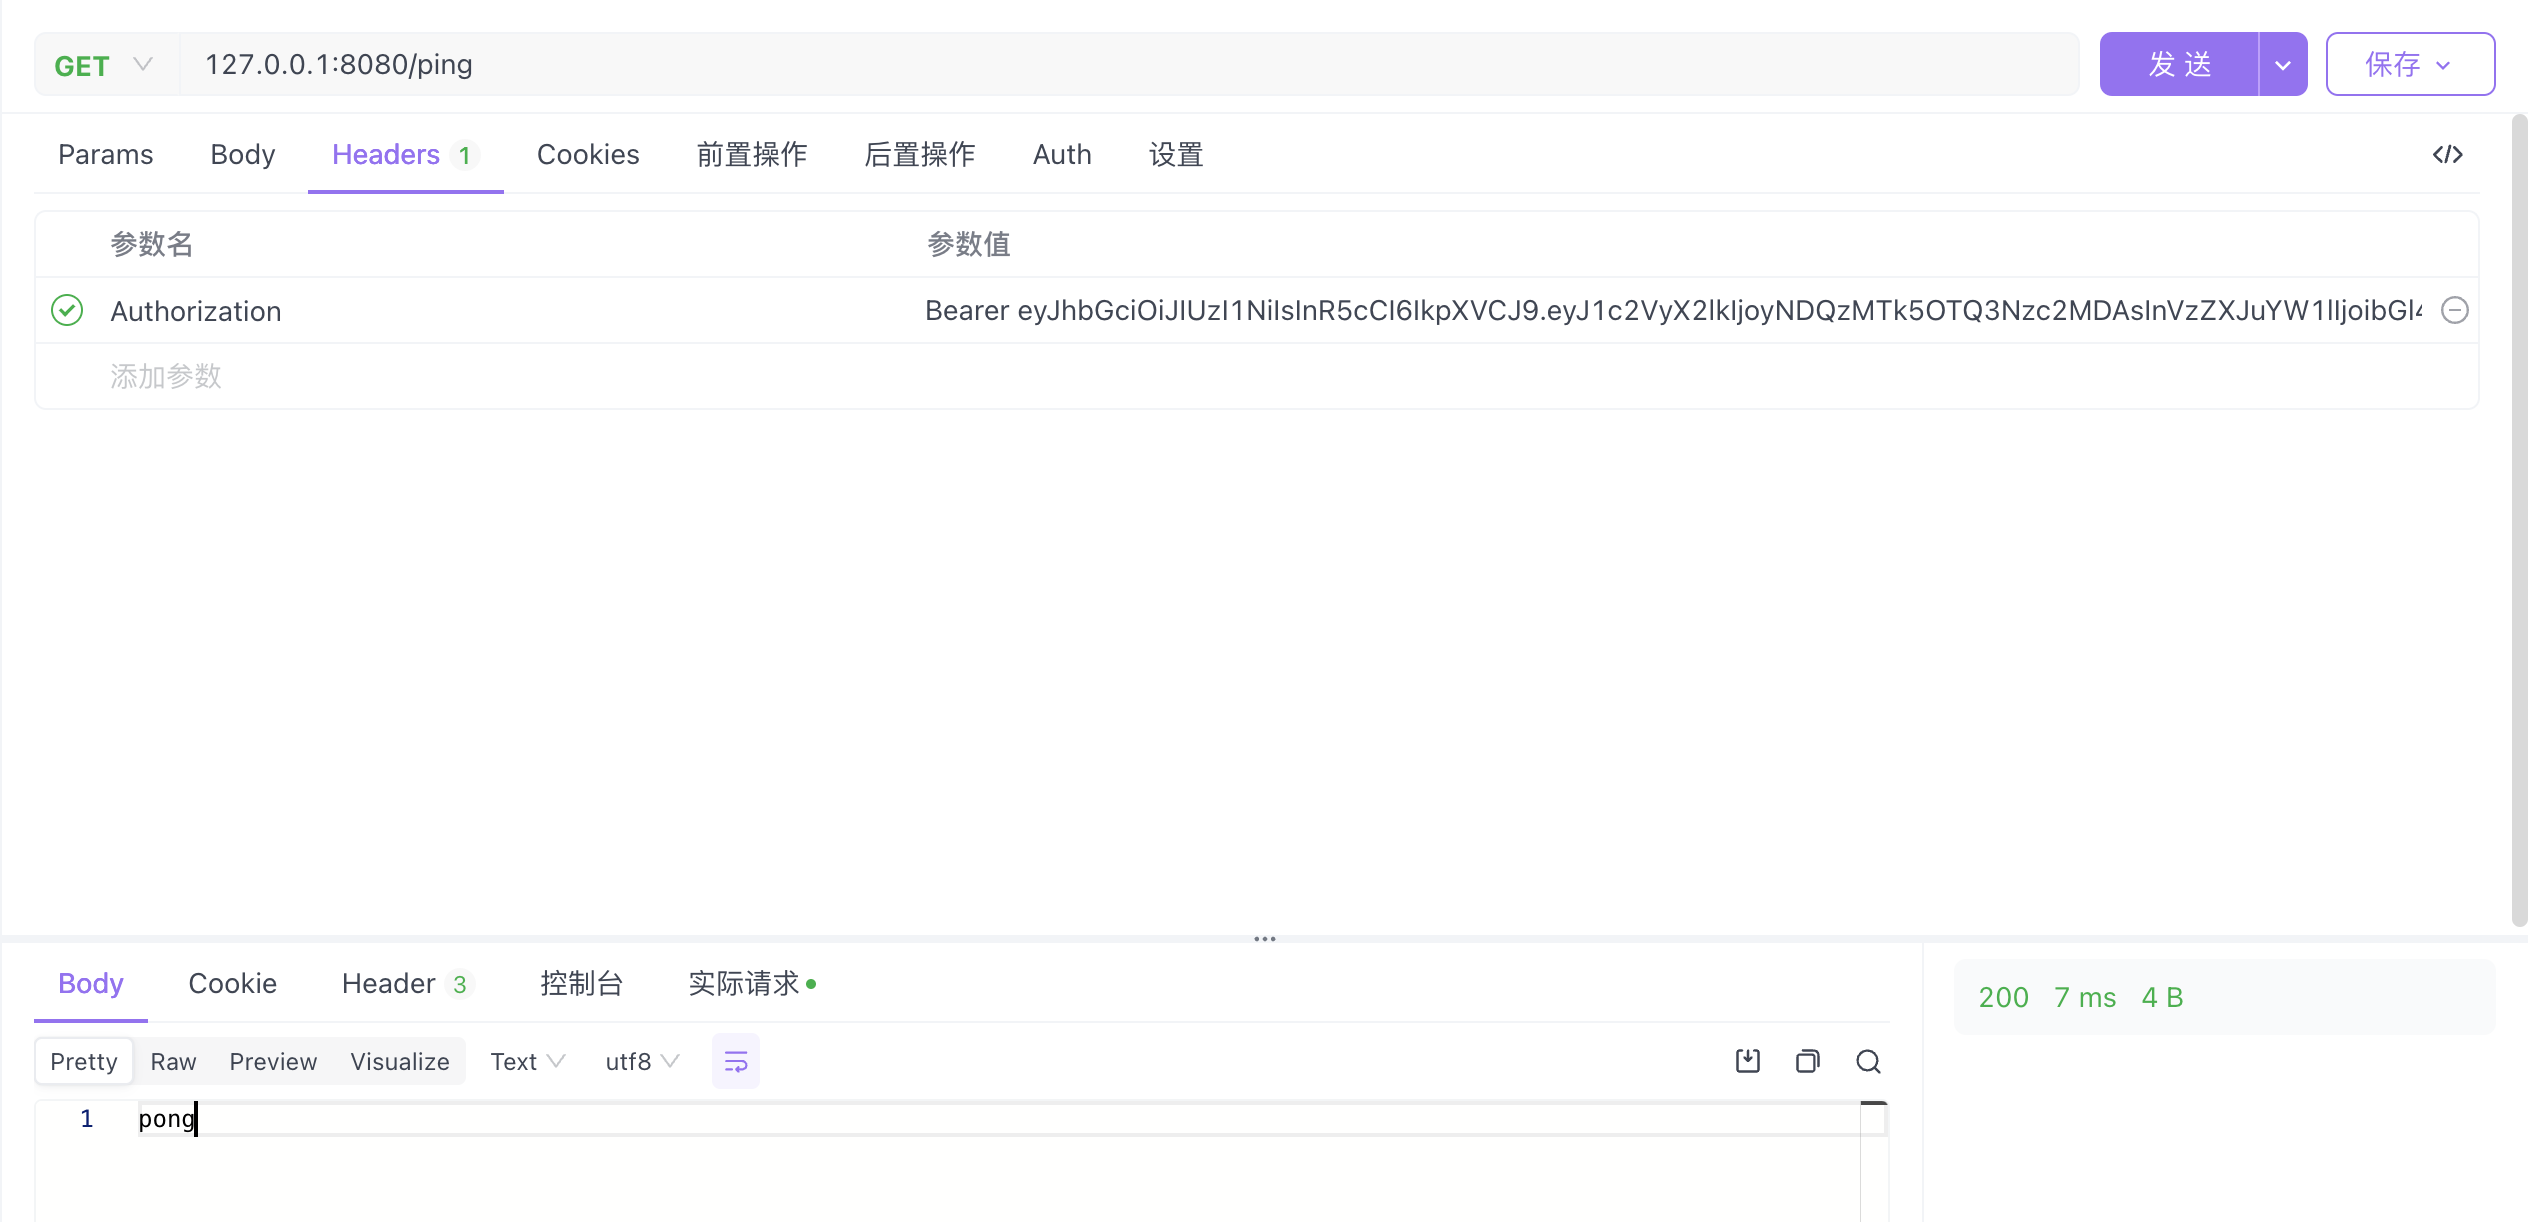Toggle word wrap in response body
The height and width of the screenshot is (1222, 2528).
[x=735, y=1061]
